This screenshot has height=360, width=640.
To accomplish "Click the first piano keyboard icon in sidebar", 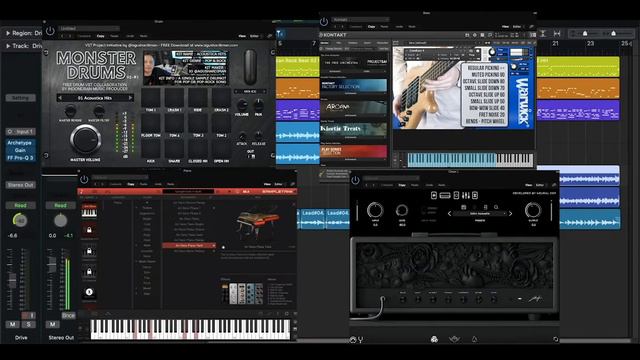I will (x=89, y=212).
